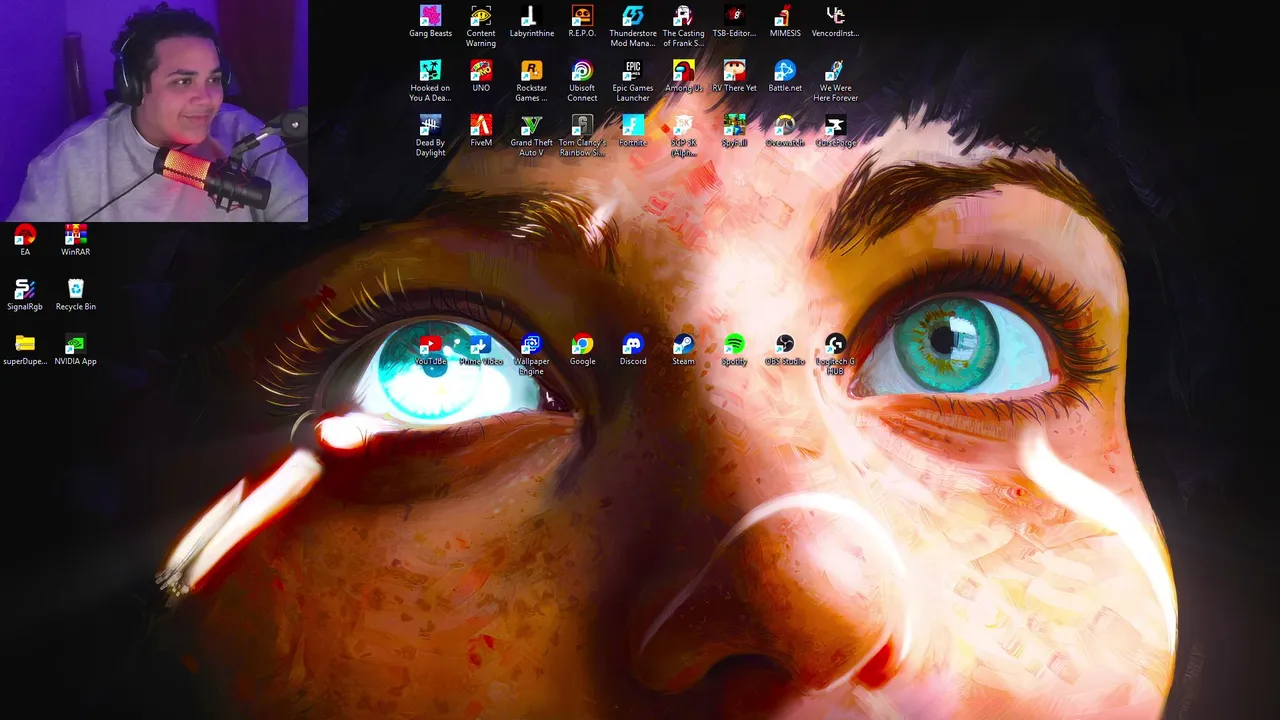Select the TSB-Editor shortcut
This screenshot has height=720, width=1280.
tap(734, 22)
